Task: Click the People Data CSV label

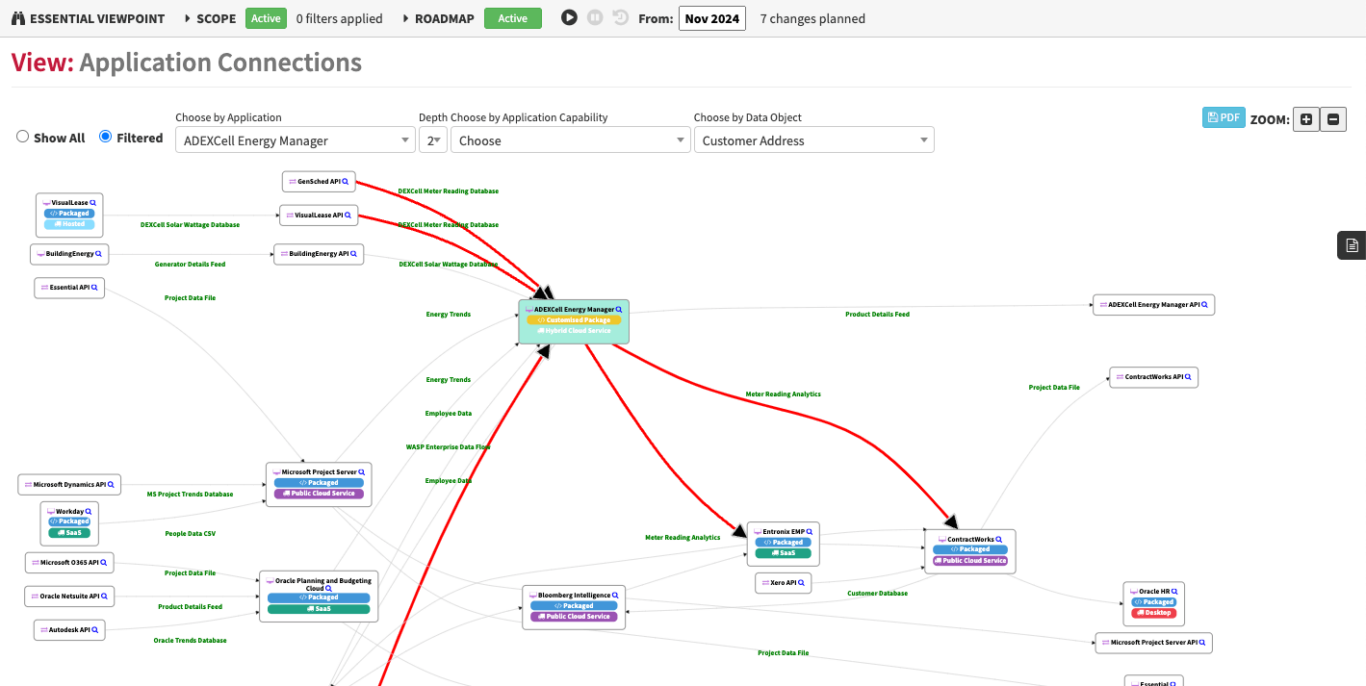Action: coord(190,534)
